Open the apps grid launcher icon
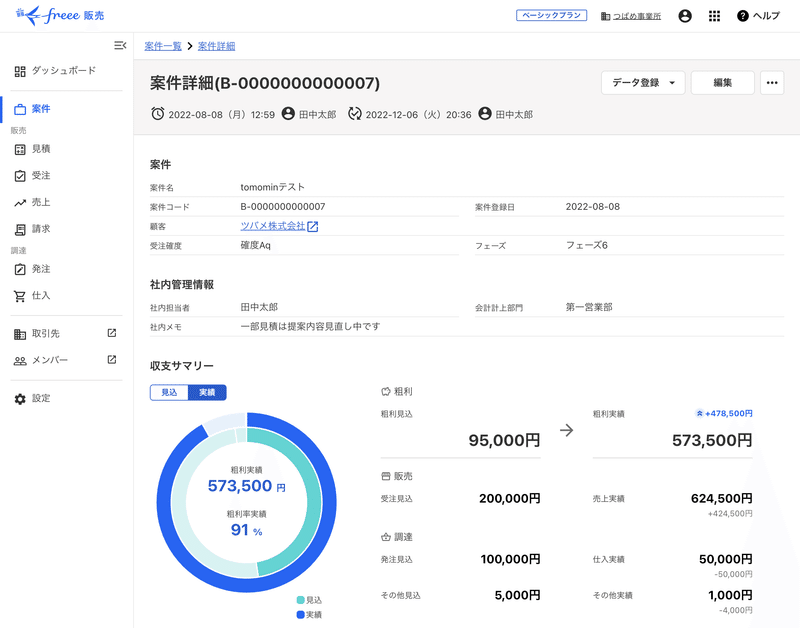800x628 pixels. 714,16
